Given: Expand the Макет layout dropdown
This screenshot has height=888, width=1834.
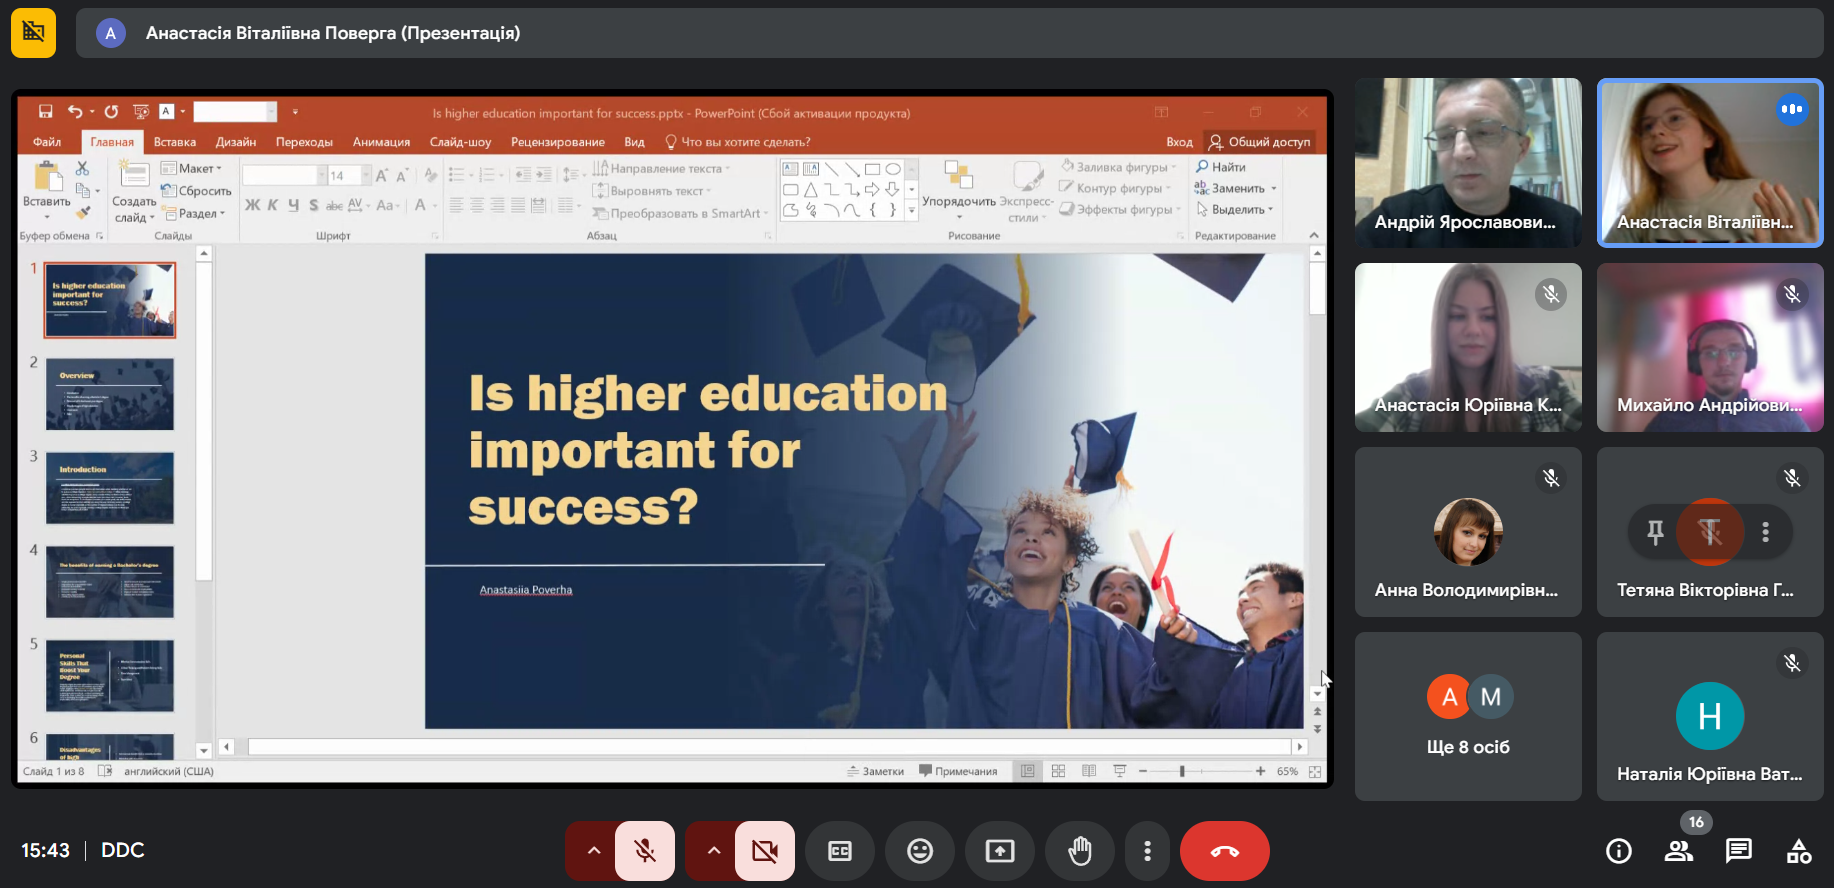Looking at the screenshot, I should pos(192,168).
